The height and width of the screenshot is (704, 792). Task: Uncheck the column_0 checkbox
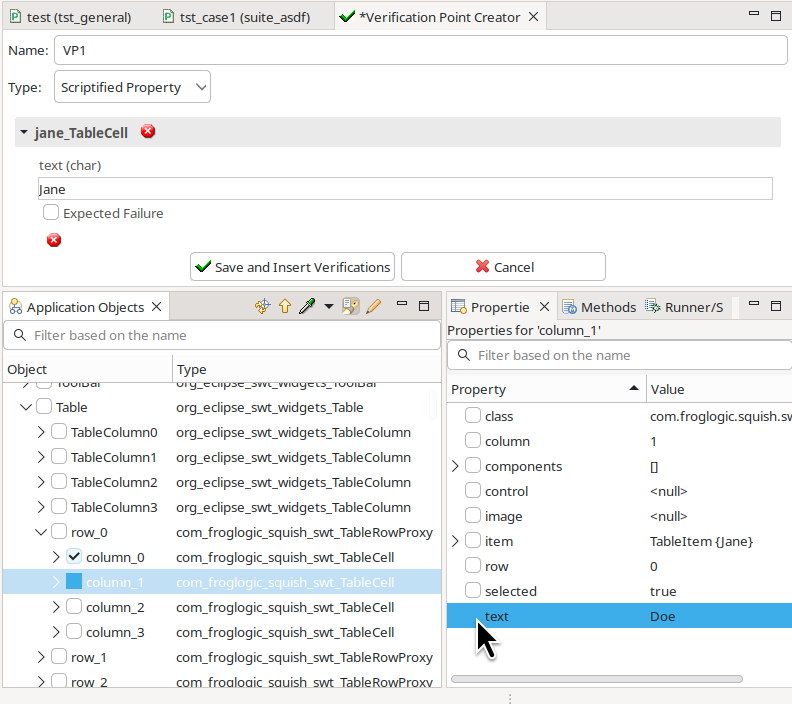point(74,557)
